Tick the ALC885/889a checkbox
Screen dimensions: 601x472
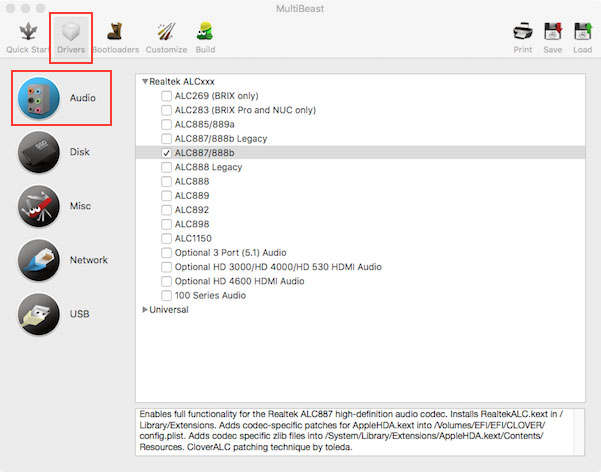(x=166, y=124)
